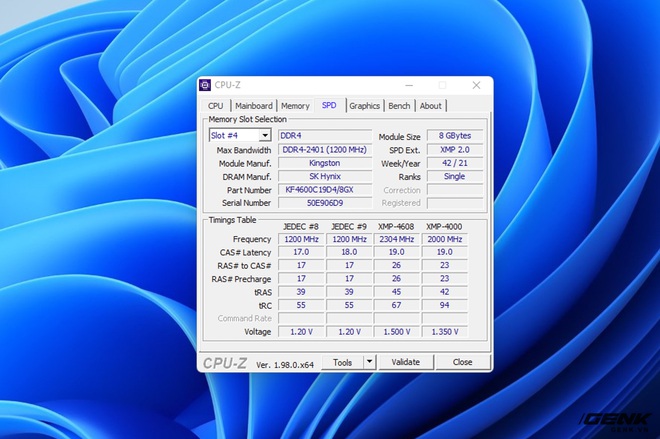Click the SK Hynix DRAM manufacturer value
The image size is (660, 439).
[325, 176]
